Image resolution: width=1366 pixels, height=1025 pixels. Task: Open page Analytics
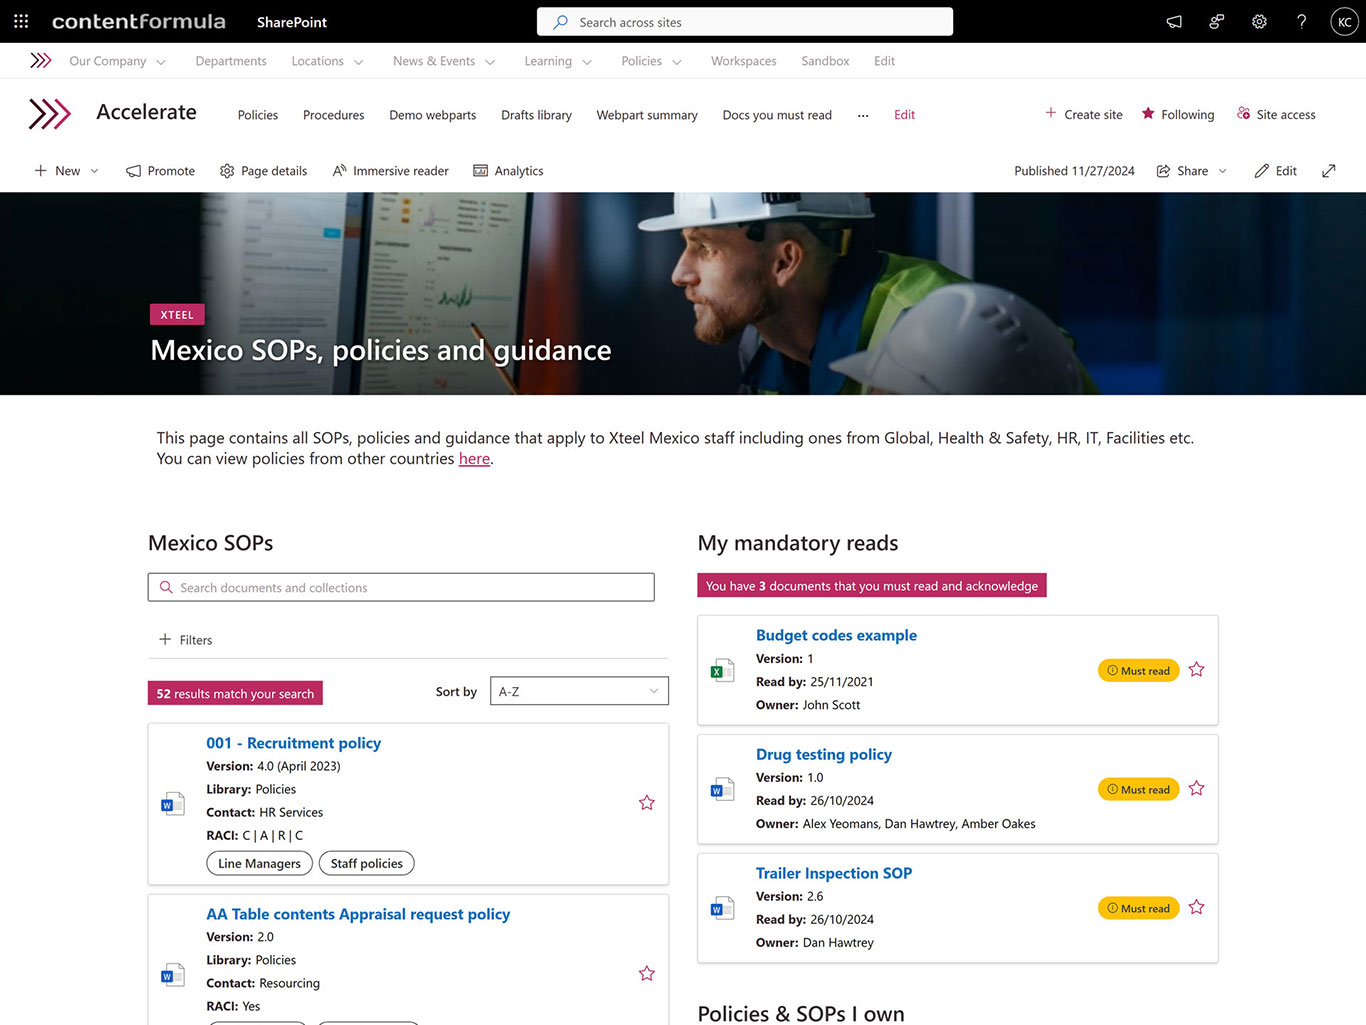click(508, 170)
